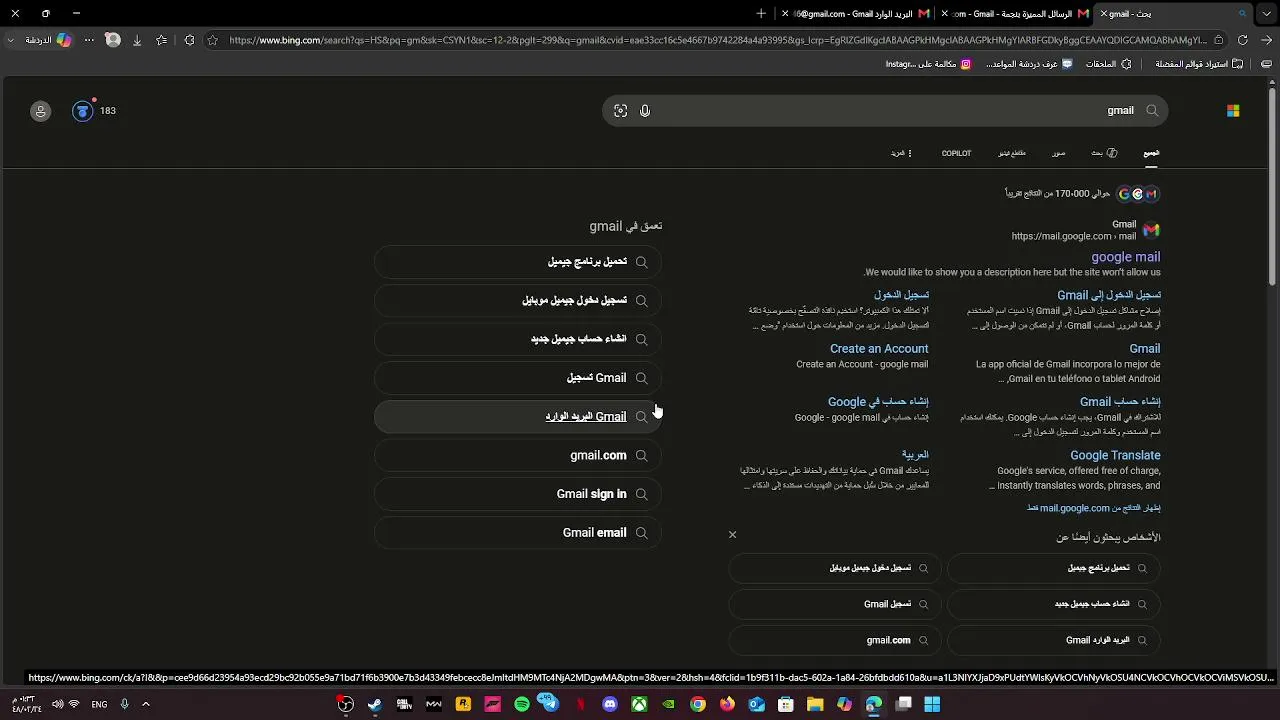1280x720 pixels.
Task: Open the Google Translate link
Action: [1115, 455]
